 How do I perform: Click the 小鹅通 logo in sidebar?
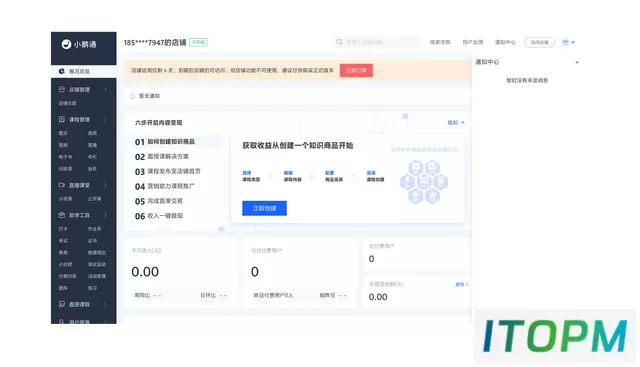(79, 44)
